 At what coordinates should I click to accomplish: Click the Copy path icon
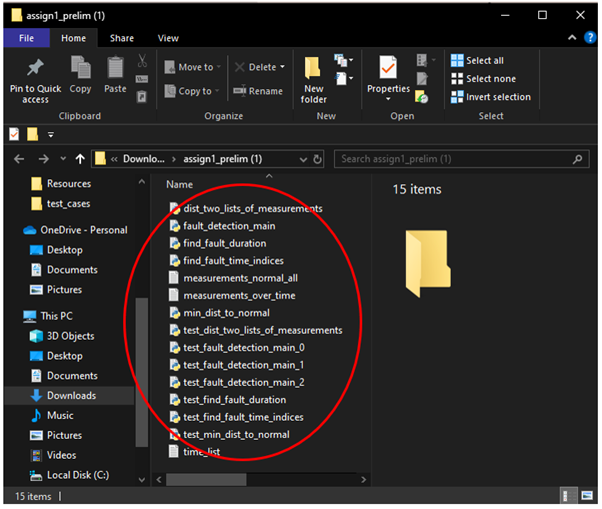142,79
